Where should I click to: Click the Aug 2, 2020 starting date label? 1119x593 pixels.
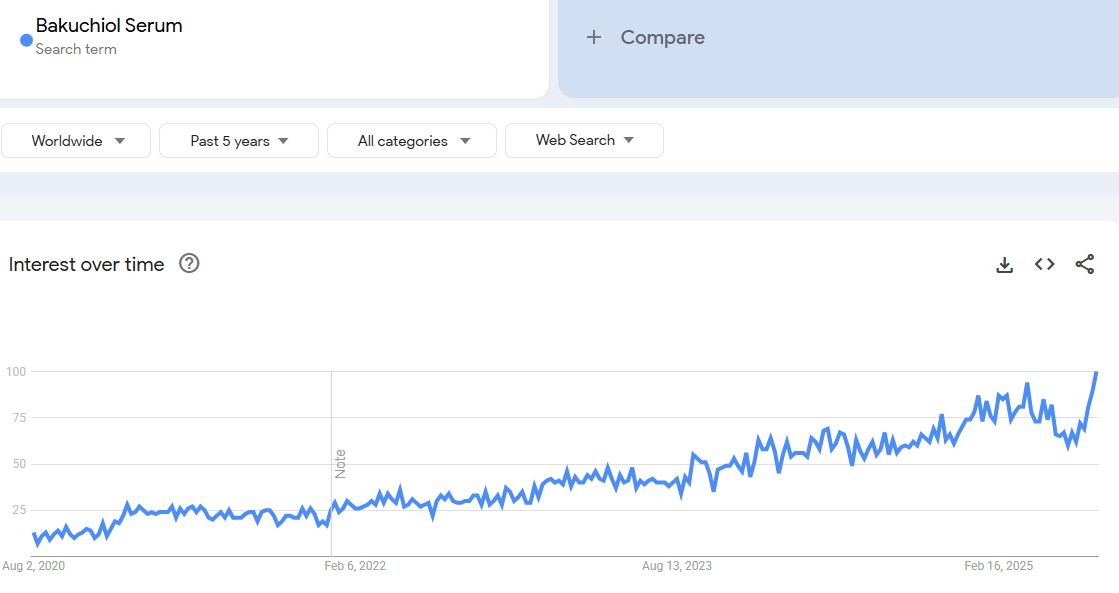[x=33, y=566]
